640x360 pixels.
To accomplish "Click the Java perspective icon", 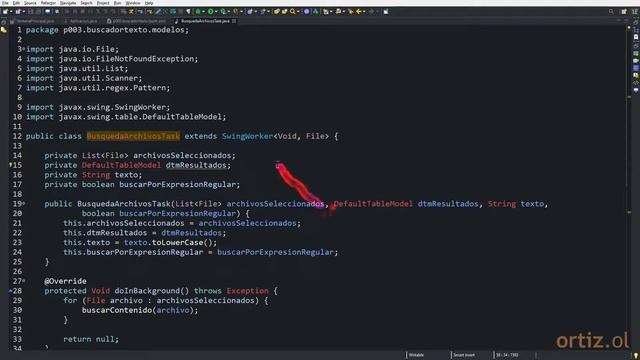I will (x=635, y=11).
